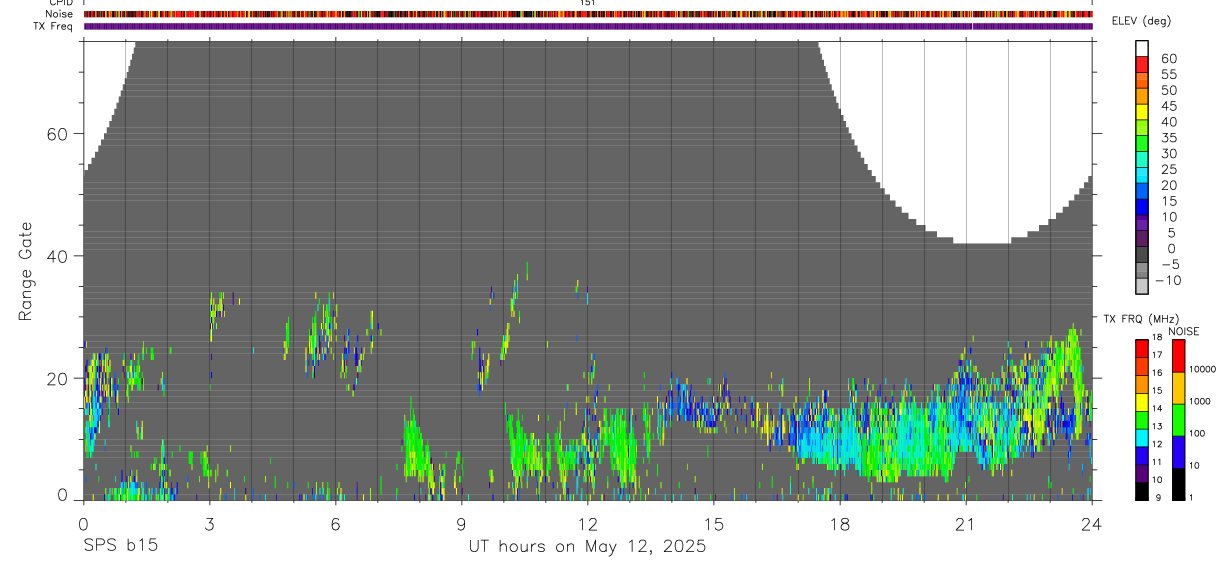Click the green TX FRQ swatch between 13 and 14
1228x567 pixels.
[x=1142, y=419]
